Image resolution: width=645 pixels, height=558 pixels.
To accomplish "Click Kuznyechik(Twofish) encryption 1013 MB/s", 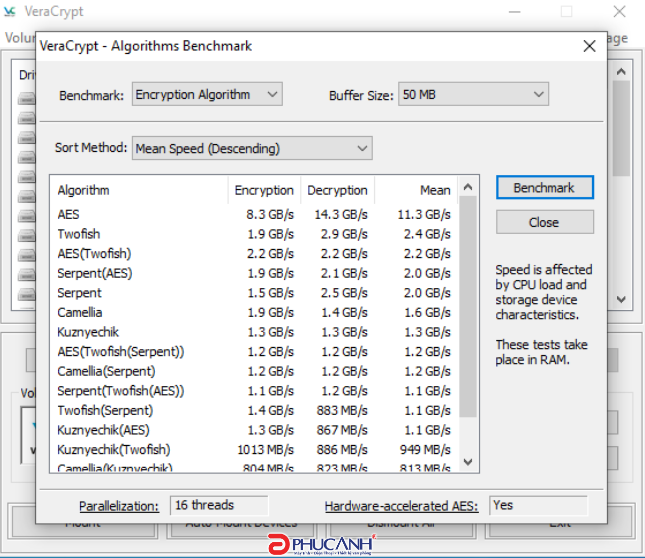I will 265,449.
